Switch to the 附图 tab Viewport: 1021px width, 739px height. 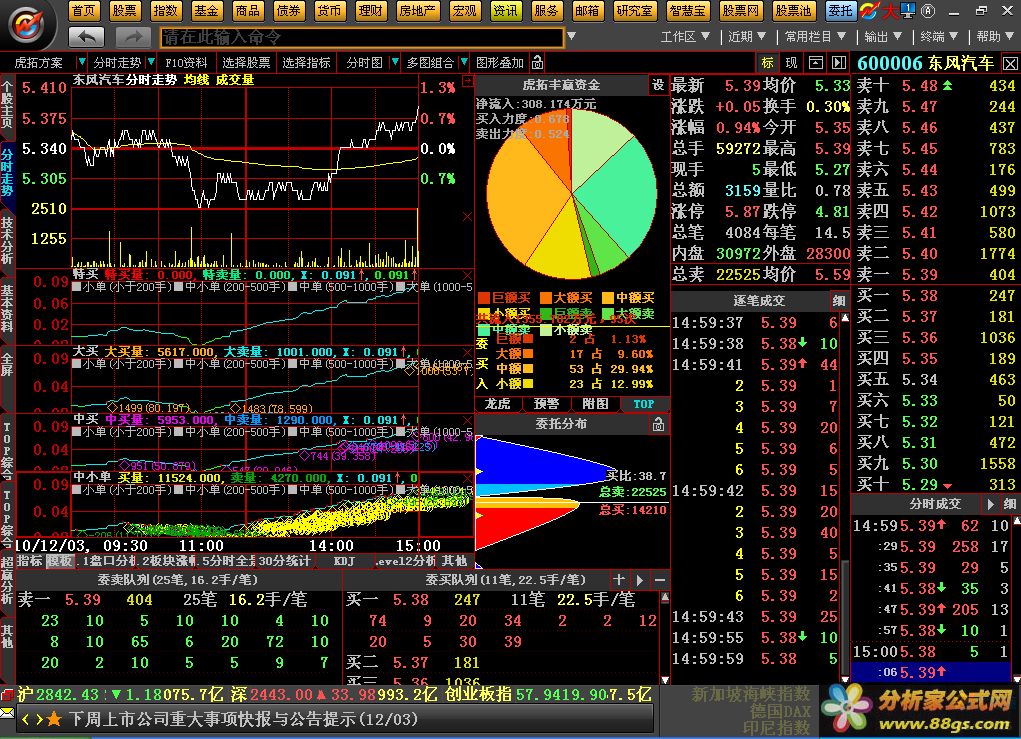coord(595,404)
